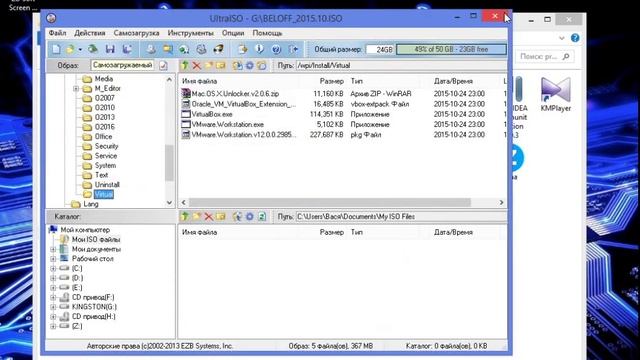Viewport: 640px width, 360px height.
Task: Open the Помощь menu
Action: point(267,33)
